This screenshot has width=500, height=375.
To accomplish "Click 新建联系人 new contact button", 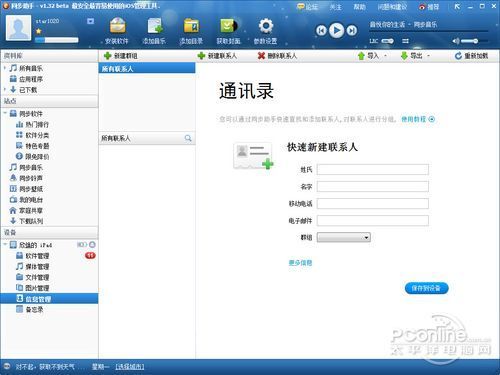I will tap(217, 56).
